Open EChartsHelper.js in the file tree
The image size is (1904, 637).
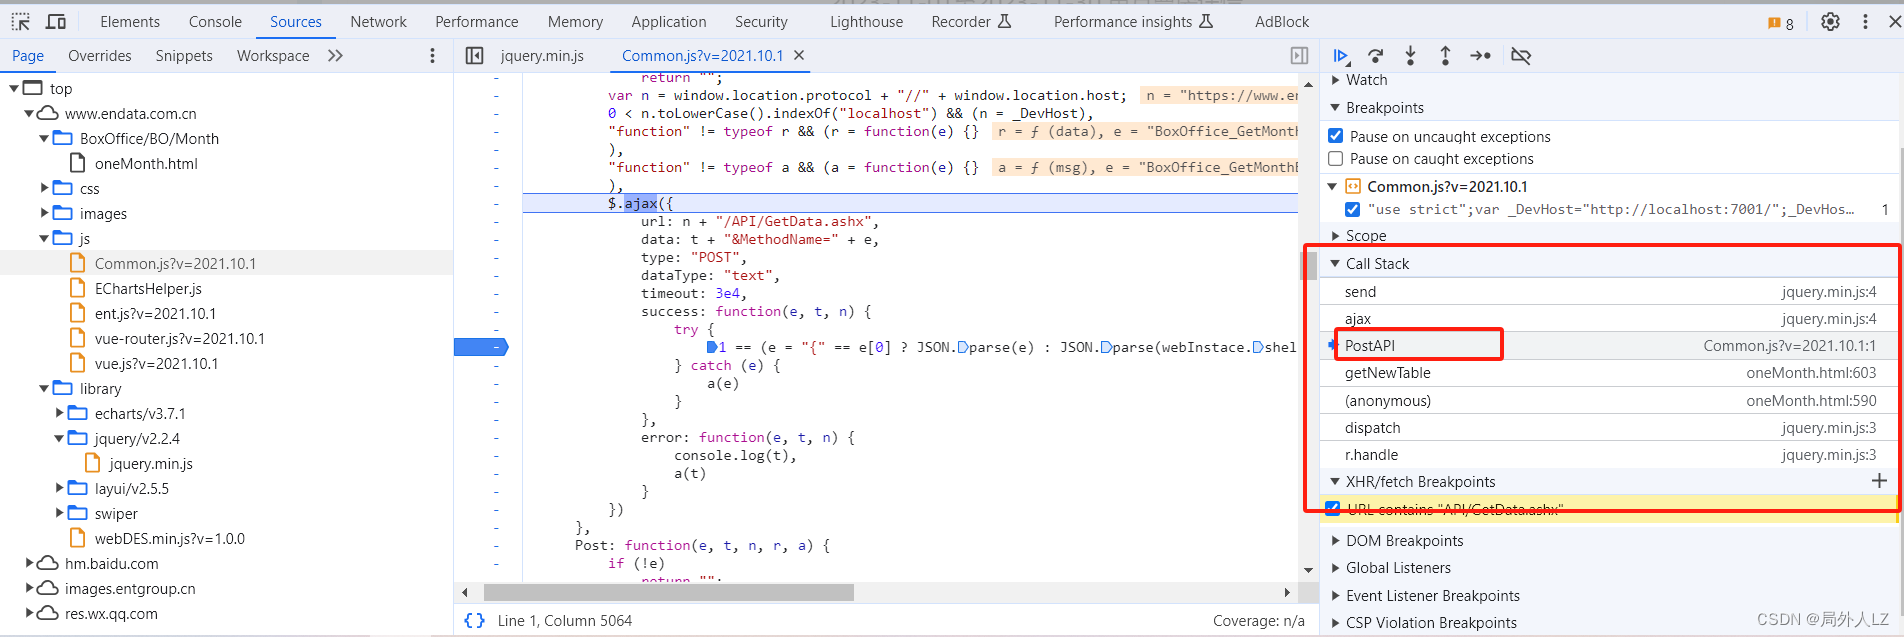click(x=148, y=289)
